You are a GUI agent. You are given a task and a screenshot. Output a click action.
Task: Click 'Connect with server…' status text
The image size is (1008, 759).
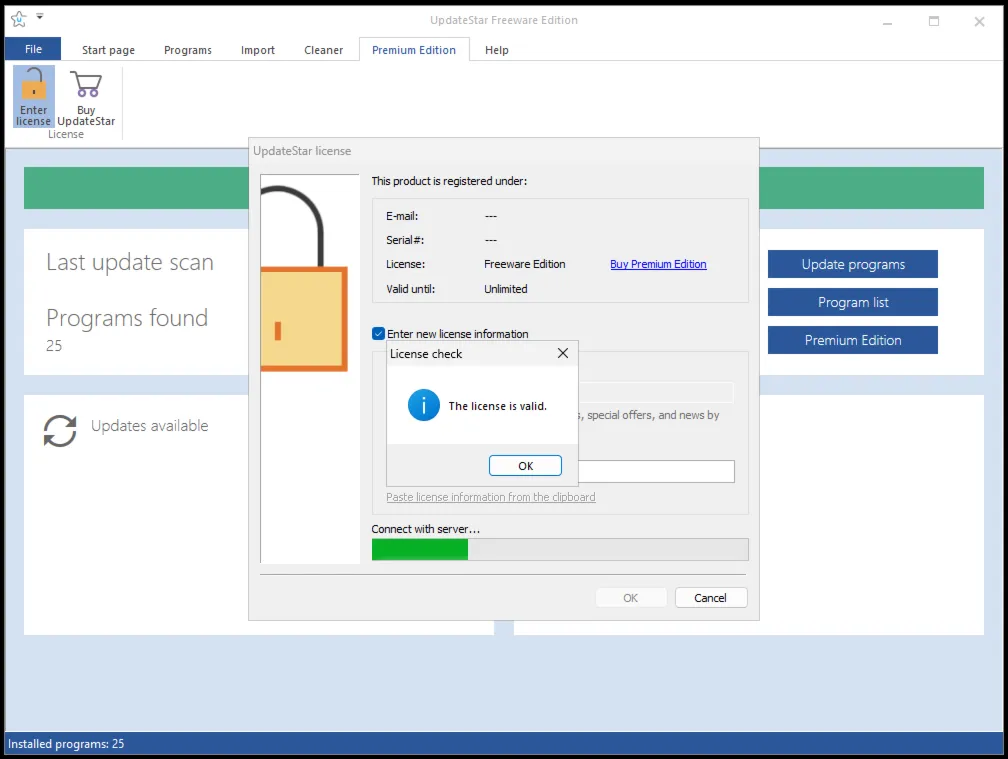click(x=426, y=529)
